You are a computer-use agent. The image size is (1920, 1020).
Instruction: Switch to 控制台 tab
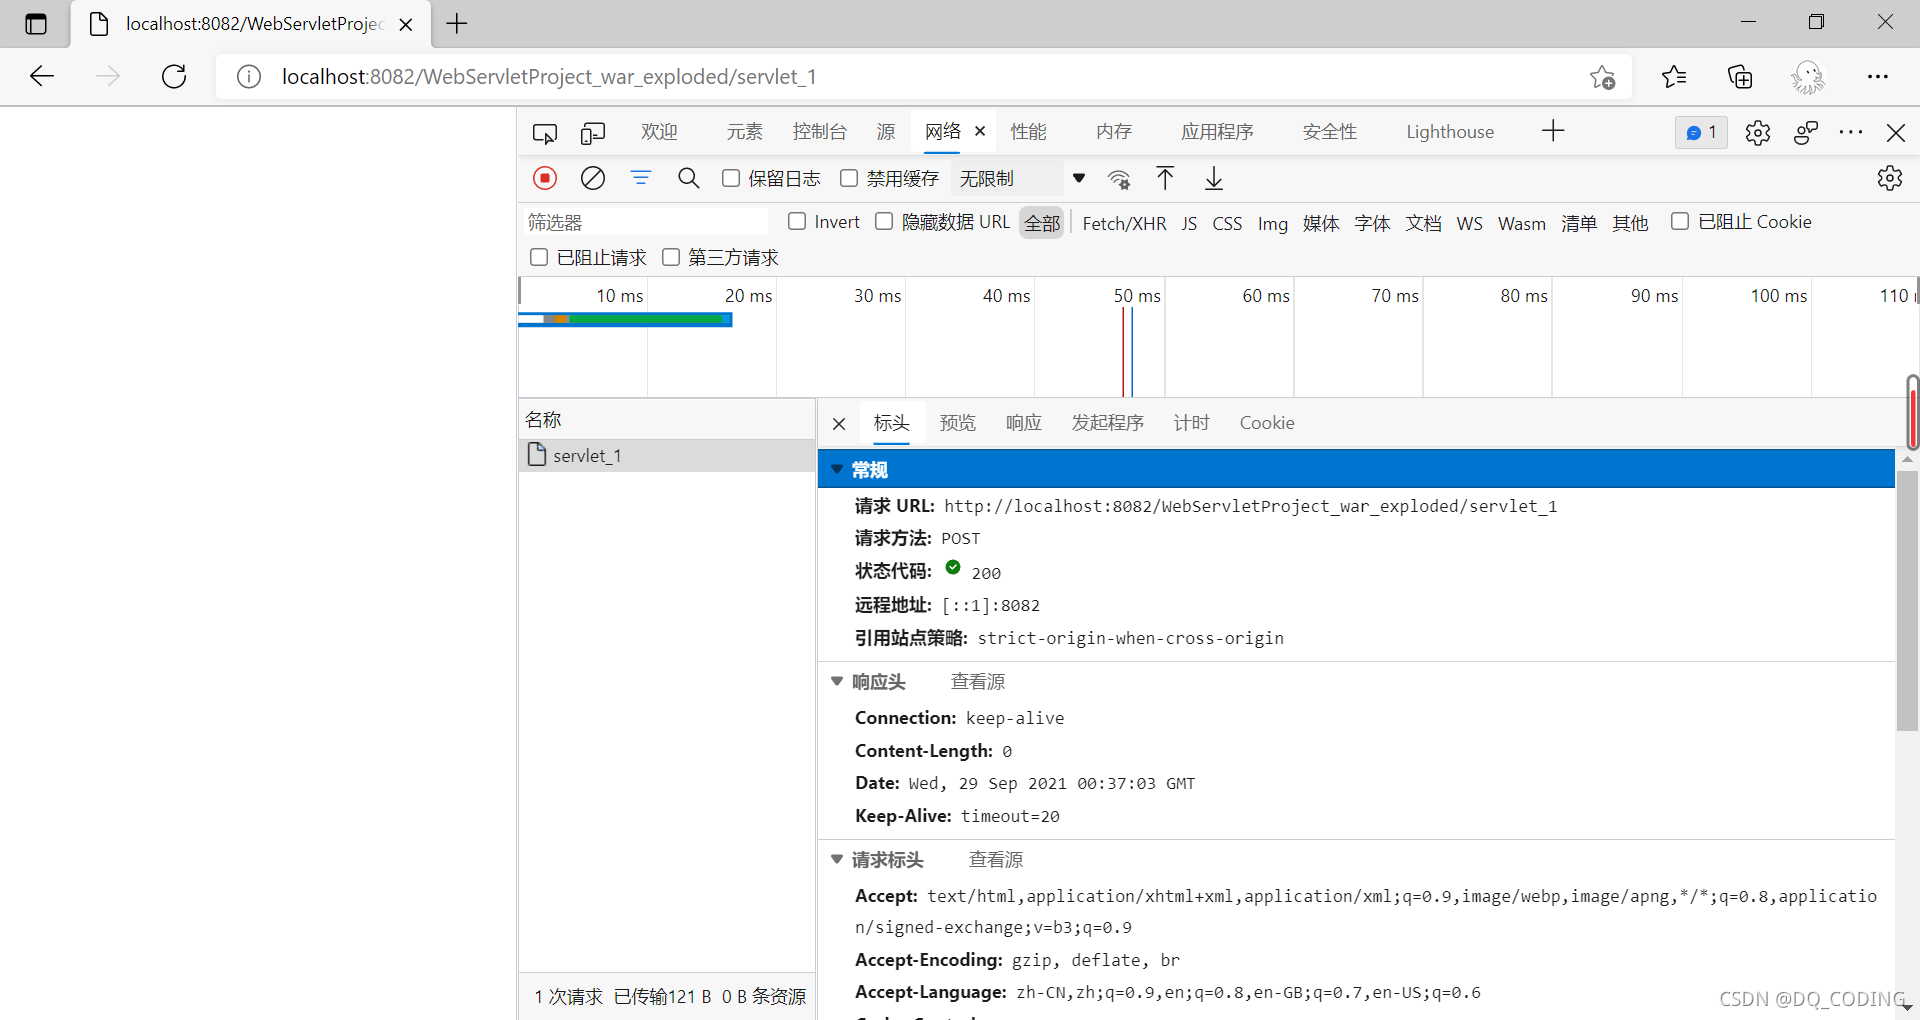819,132
